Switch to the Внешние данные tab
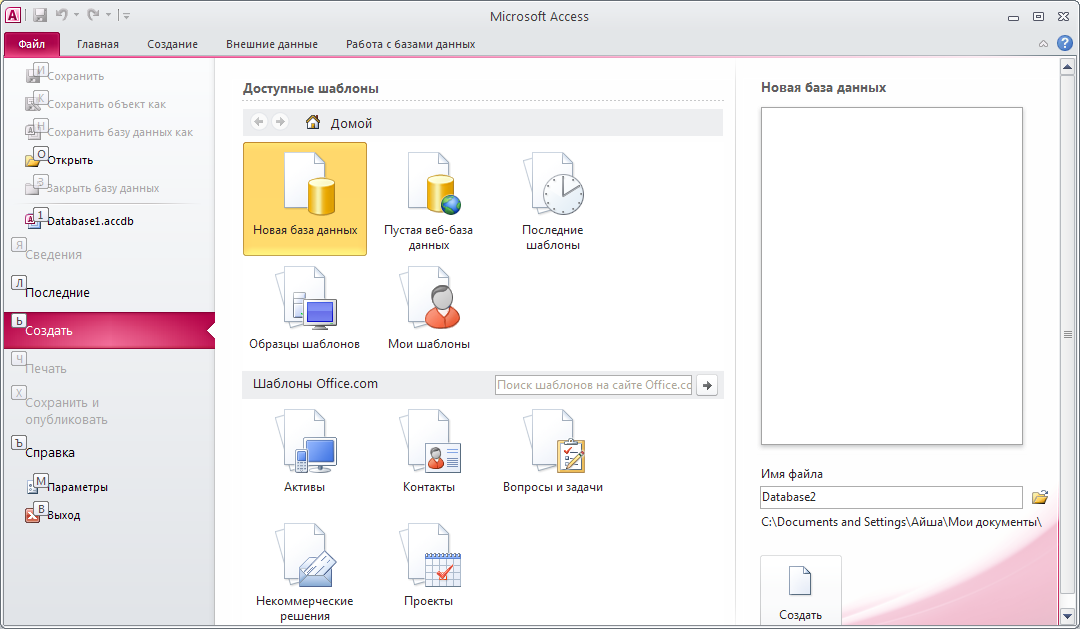This screenshot has width=1080, height=629. 272,44
